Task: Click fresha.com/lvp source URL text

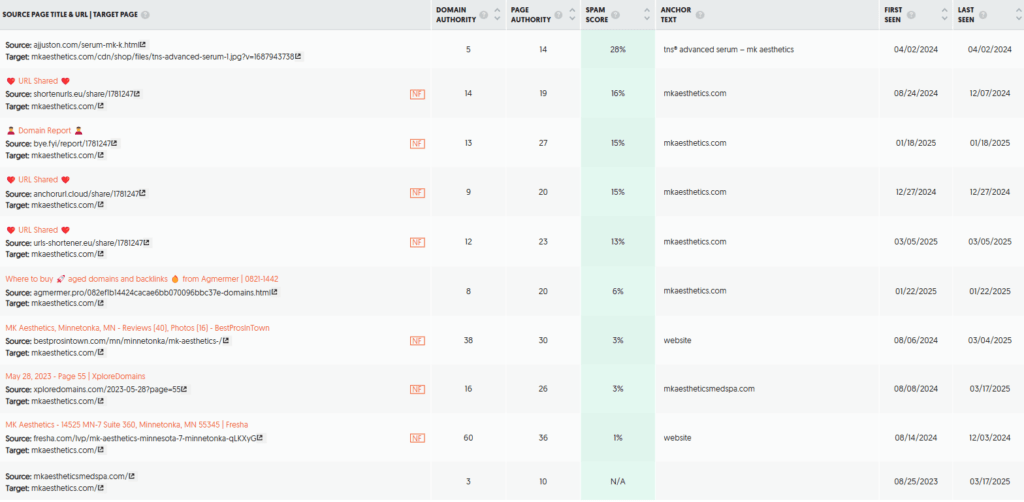Action: point(145,439)
